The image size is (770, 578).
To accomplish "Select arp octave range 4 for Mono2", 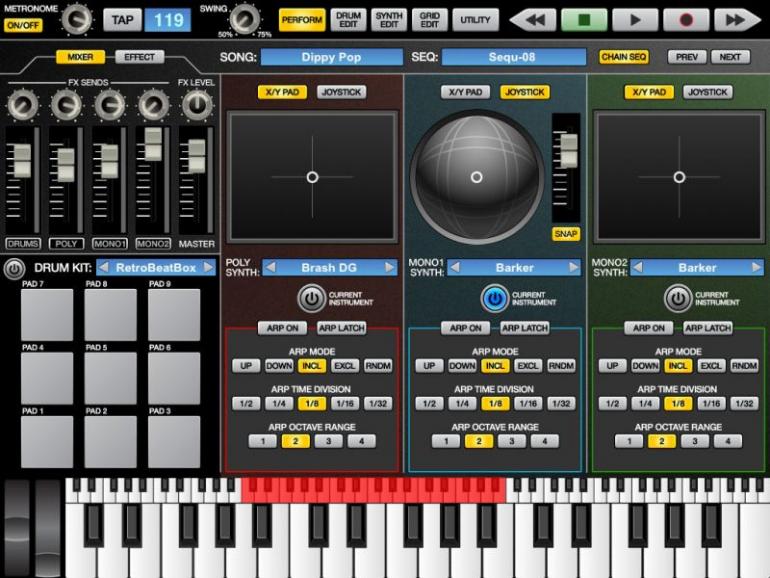I will pos(728,441).
